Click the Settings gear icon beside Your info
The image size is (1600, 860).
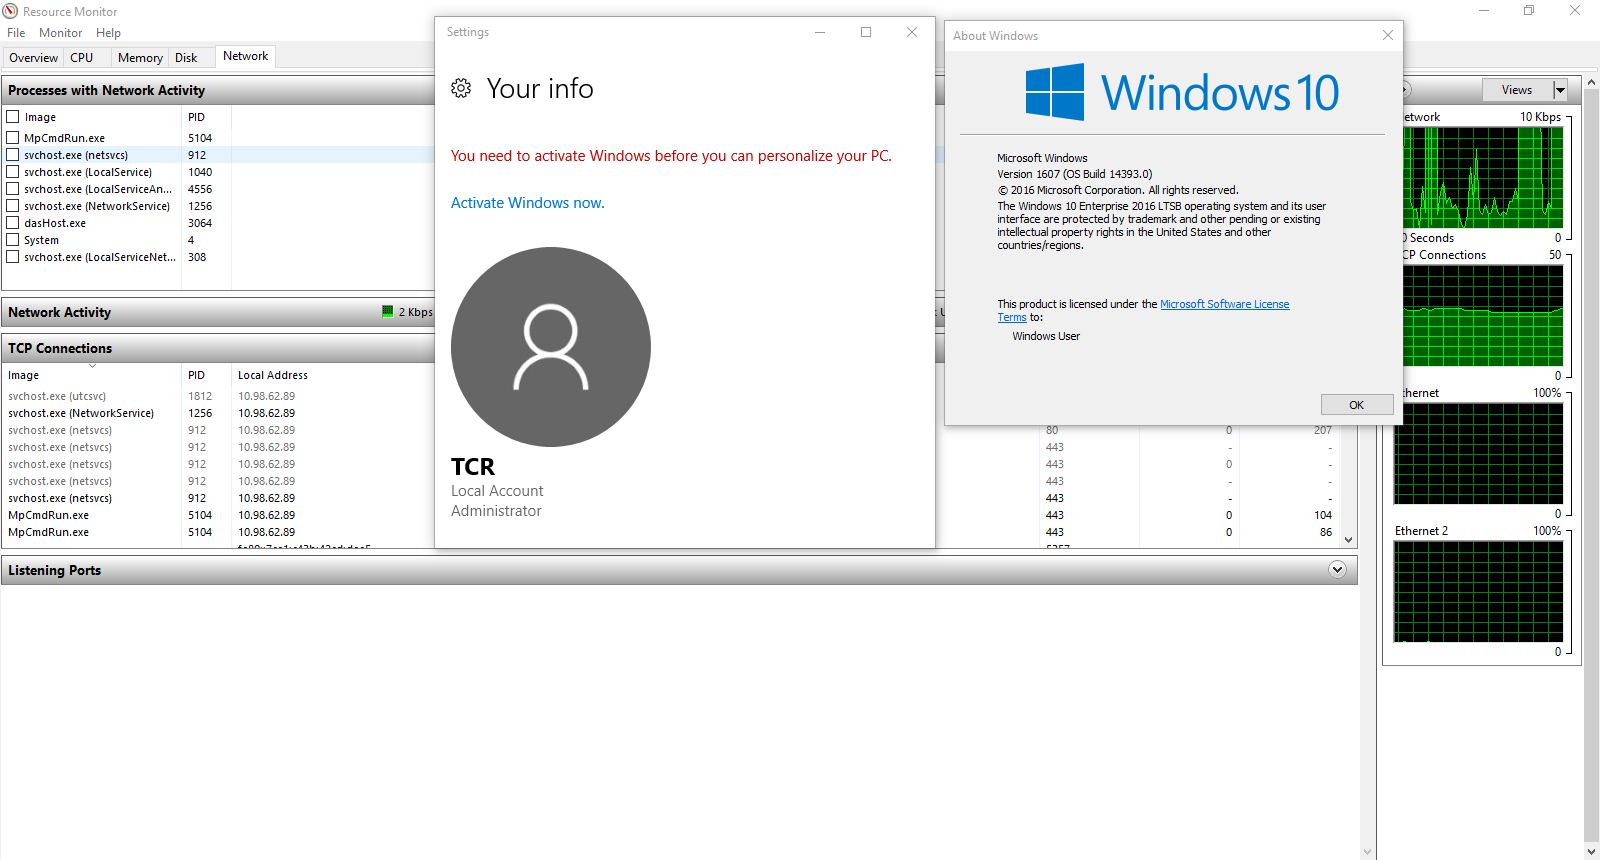click(461, 88)
